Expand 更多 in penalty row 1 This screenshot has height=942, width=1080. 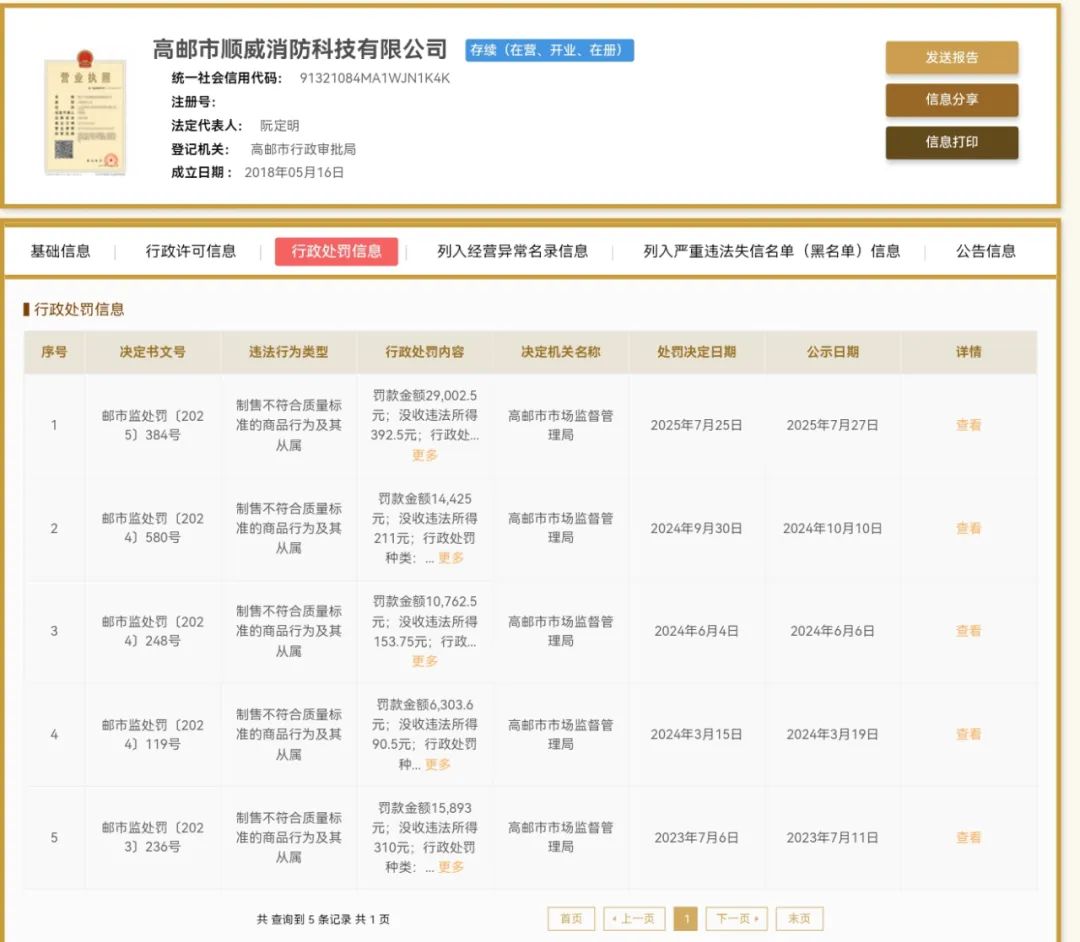pyautogui.click(x=425, y=455)
